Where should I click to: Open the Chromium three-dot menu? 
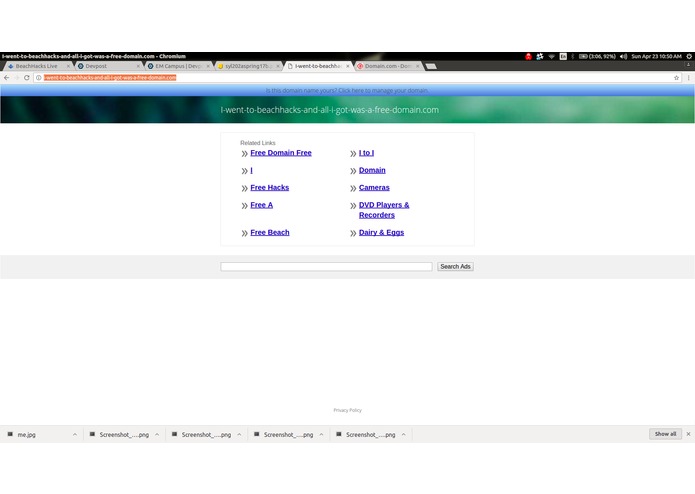(688, 78)
